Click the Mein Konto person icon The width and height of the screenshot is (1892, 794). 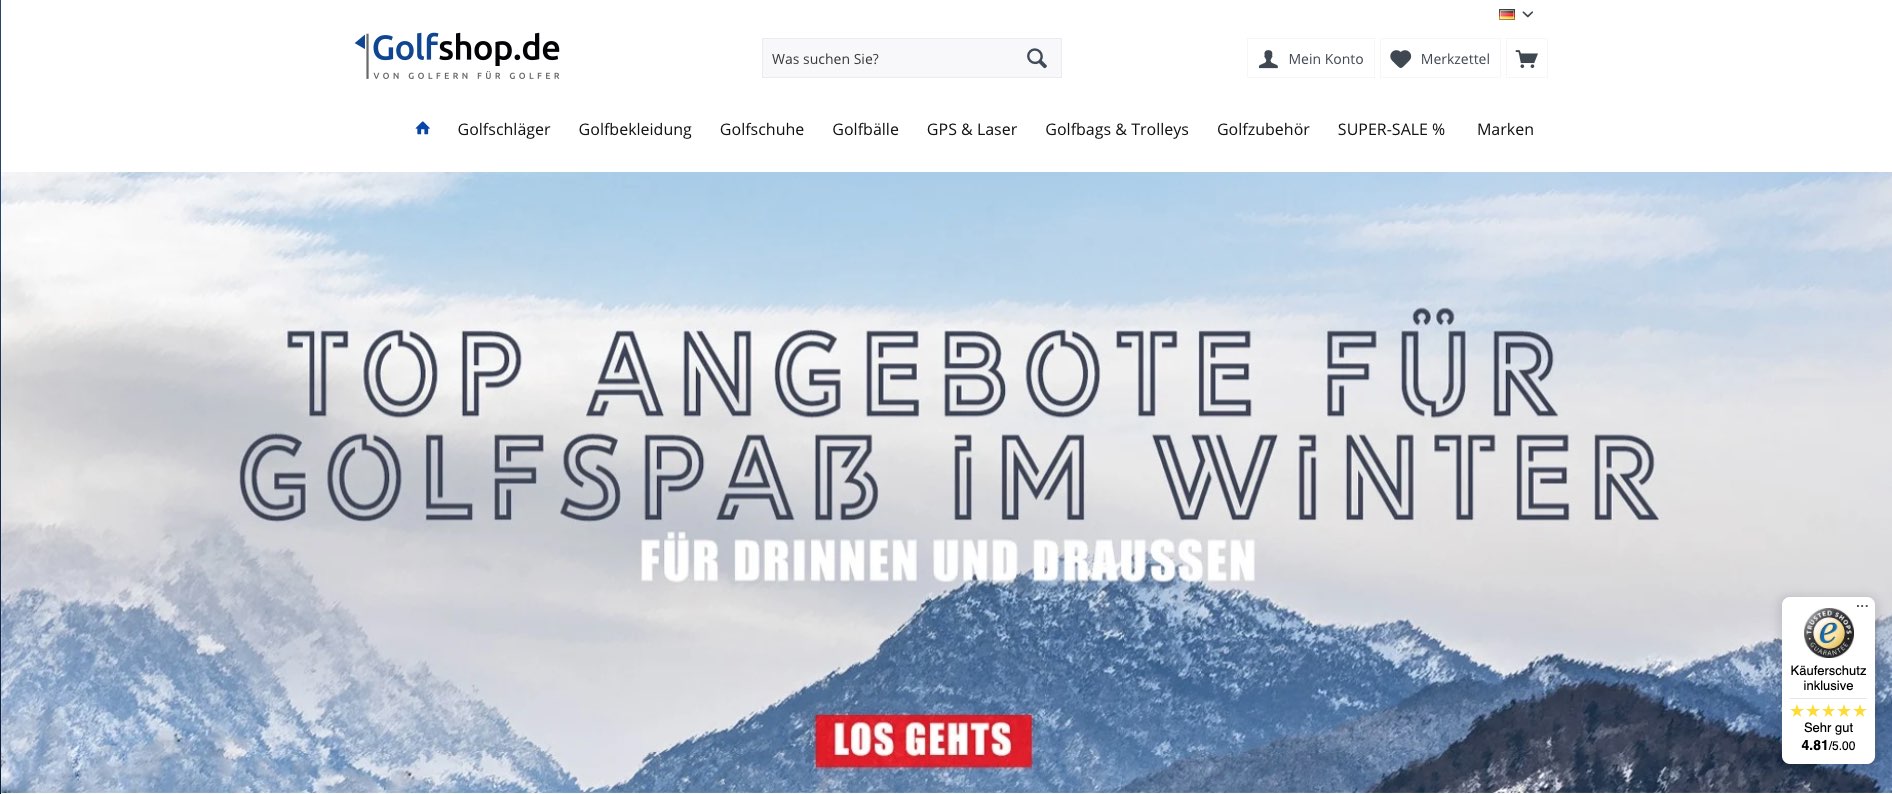pos(1268,59)
